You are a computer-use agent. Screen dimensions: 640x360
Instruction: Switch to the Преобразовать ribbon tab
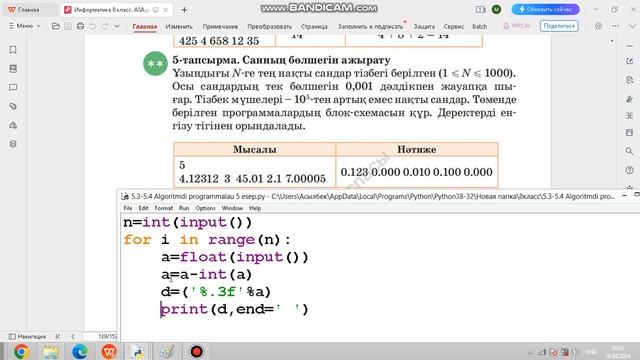(x=269, y=26)
